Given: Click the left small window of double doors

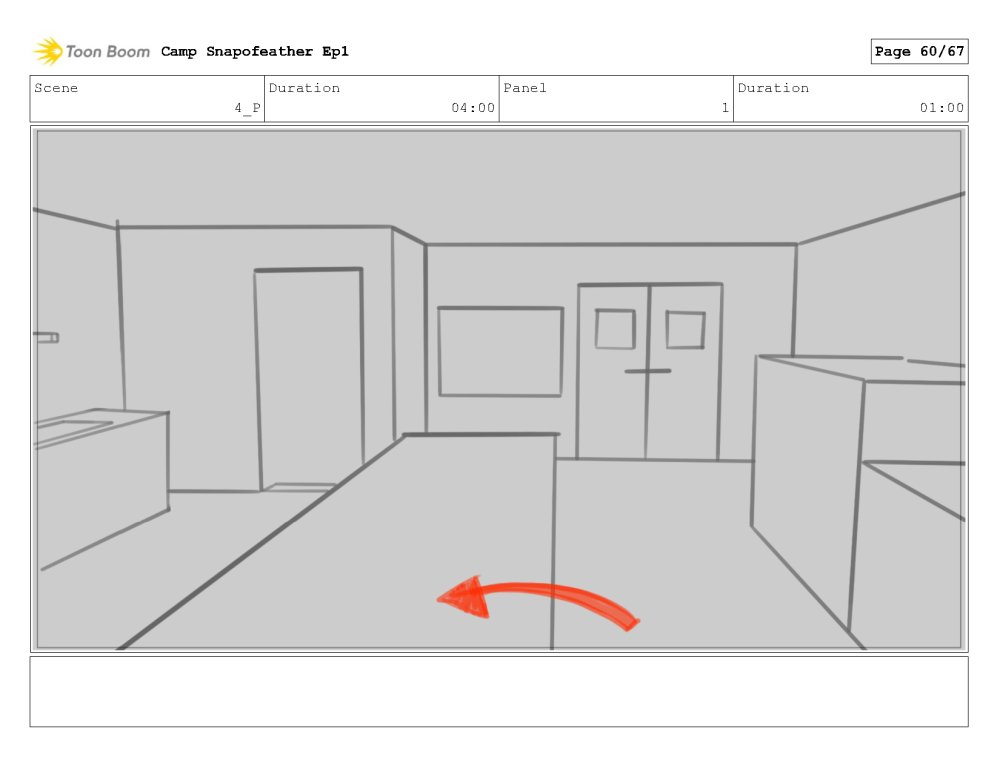Looking at the screenshot, I should (x=615, y=329).
